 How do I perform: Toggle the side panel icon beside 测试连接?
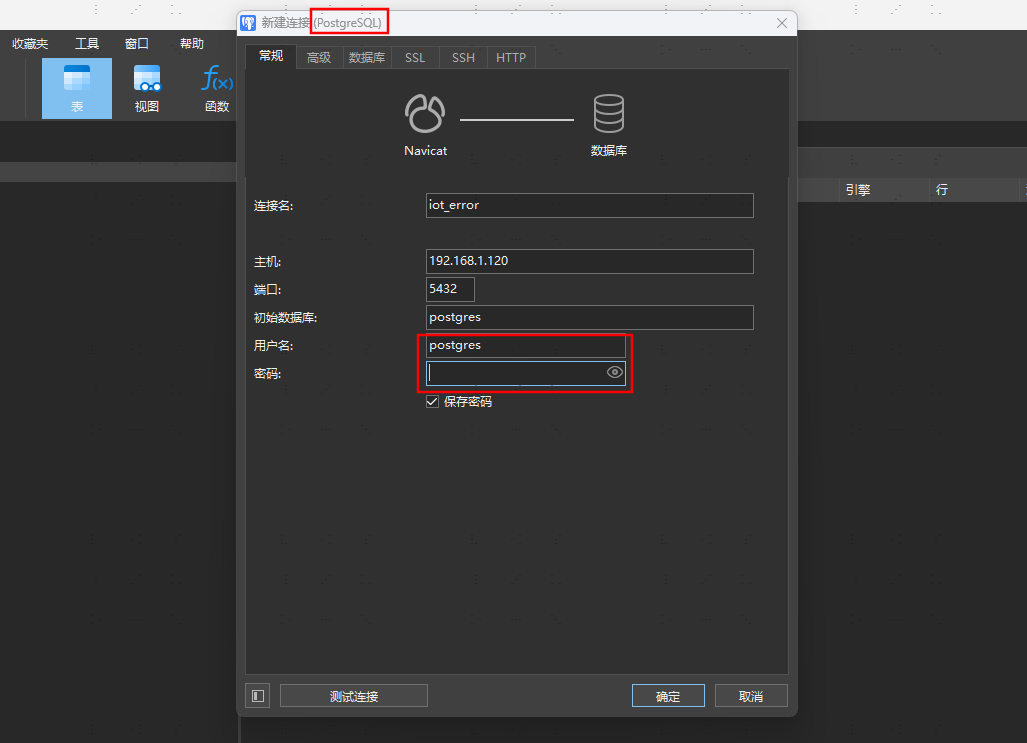click(257, 696)
